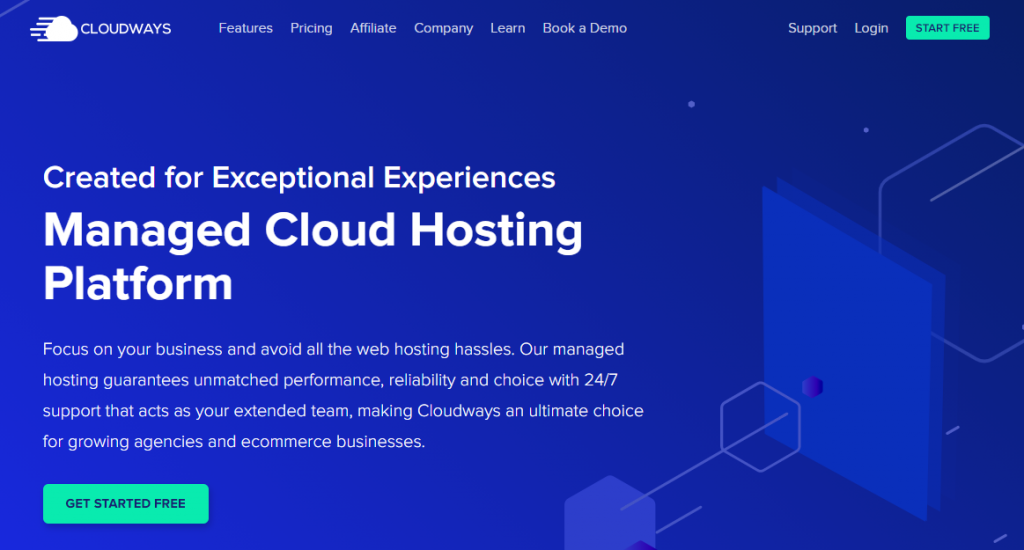The height and width of the screenshot is (550, 1024).
Task: Open the Features menu
Action: (246, 28)
